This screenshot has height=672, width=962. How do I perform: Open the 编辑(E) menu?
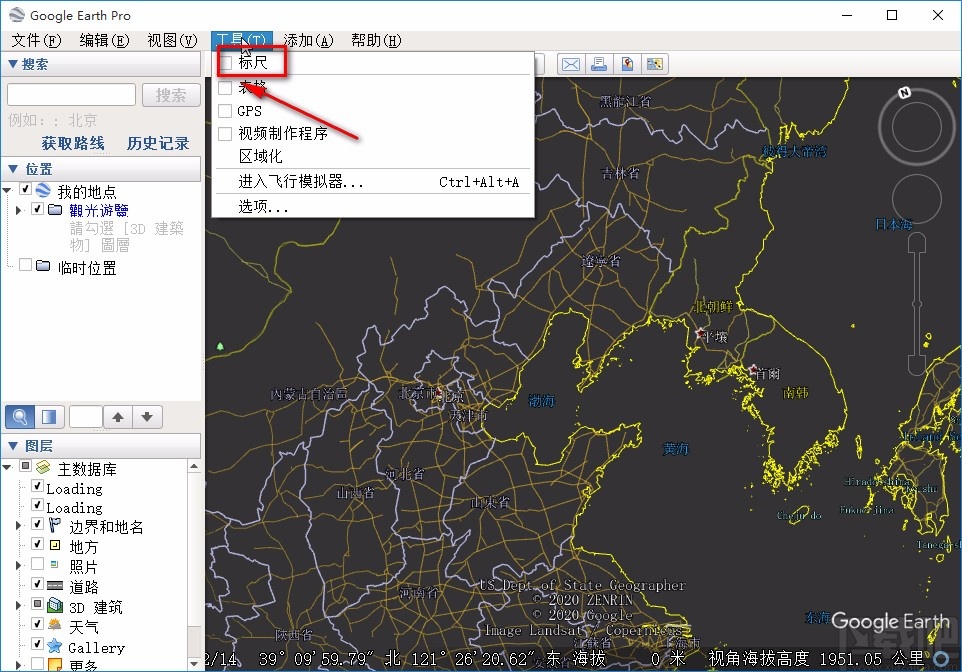[104, 41]
